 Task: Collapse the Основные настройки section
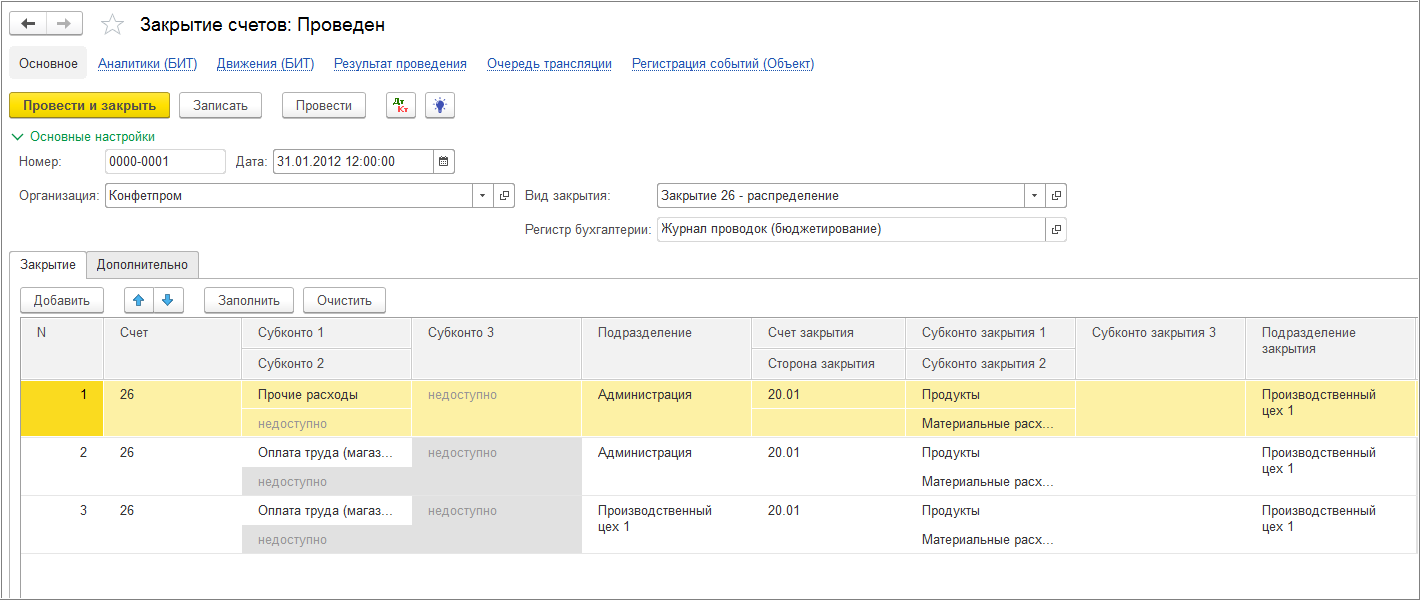pyautogui.click(x=16, y=137)
